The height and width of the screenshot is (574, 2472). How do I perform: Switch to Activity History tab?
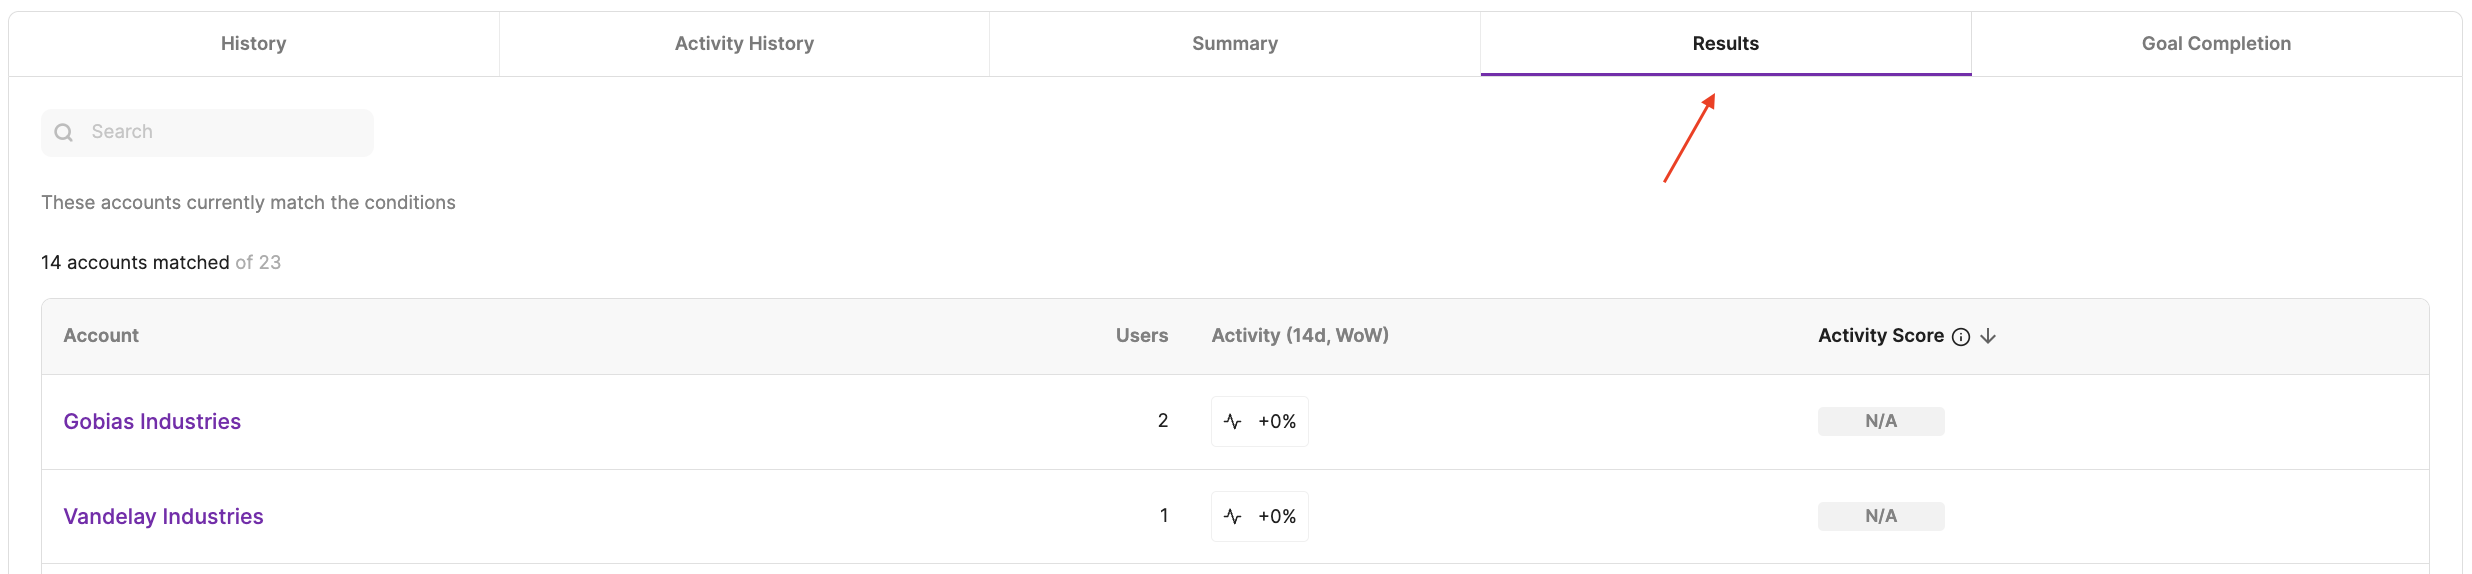click(x=744, y=44)
